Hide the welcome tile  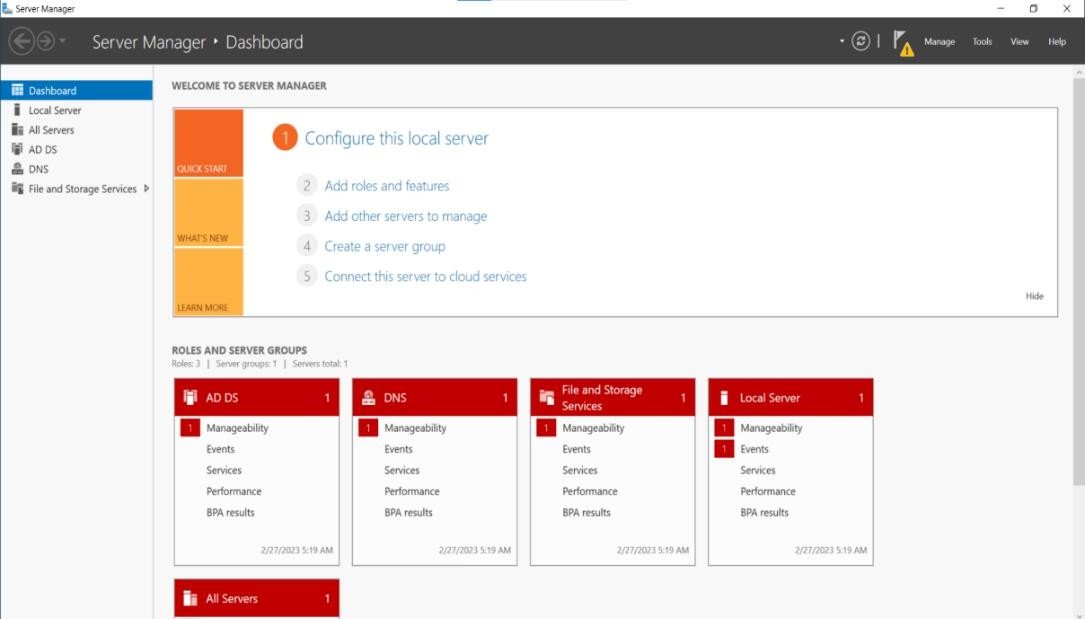(x=1034, y=296)
